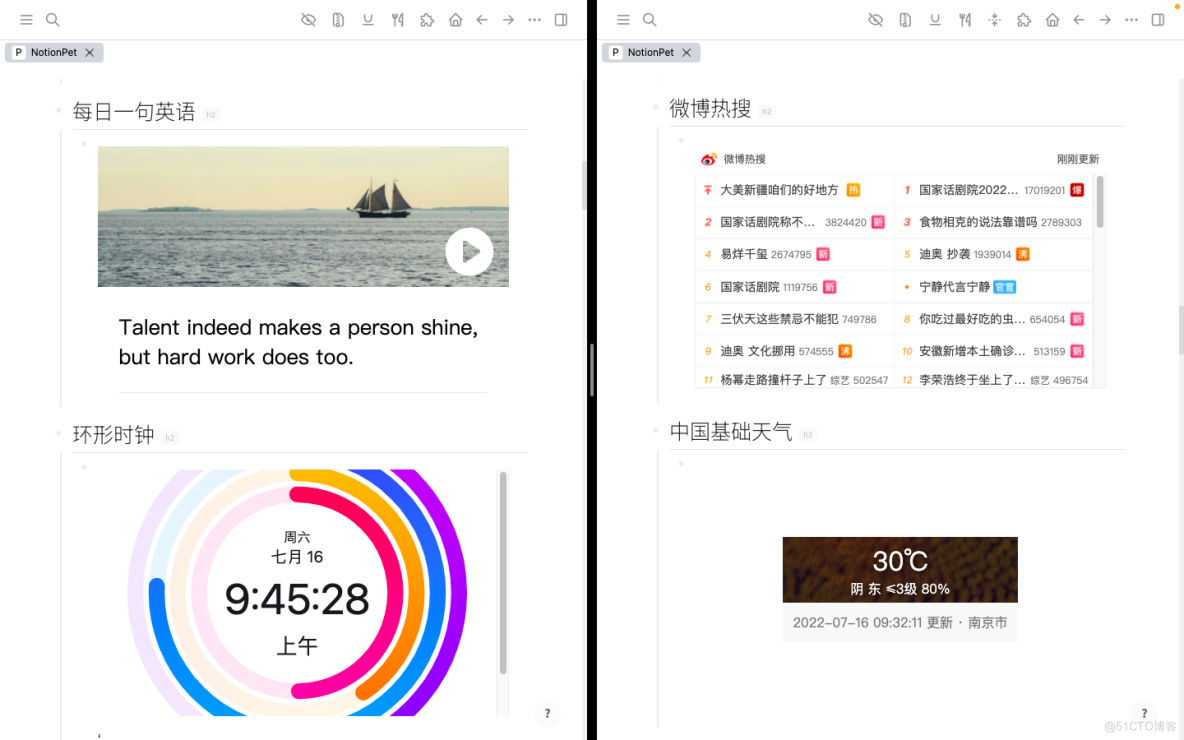
Task: Select the NotionPet tab above 微博热搜
Action: [650, 53]
